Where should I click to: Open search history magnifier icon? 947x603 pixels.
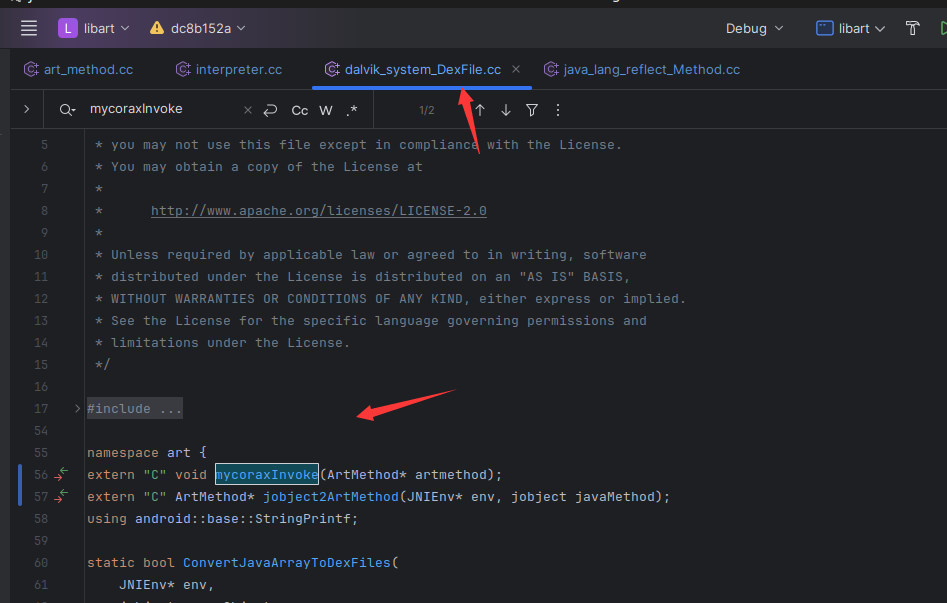[x=67, y=110]
